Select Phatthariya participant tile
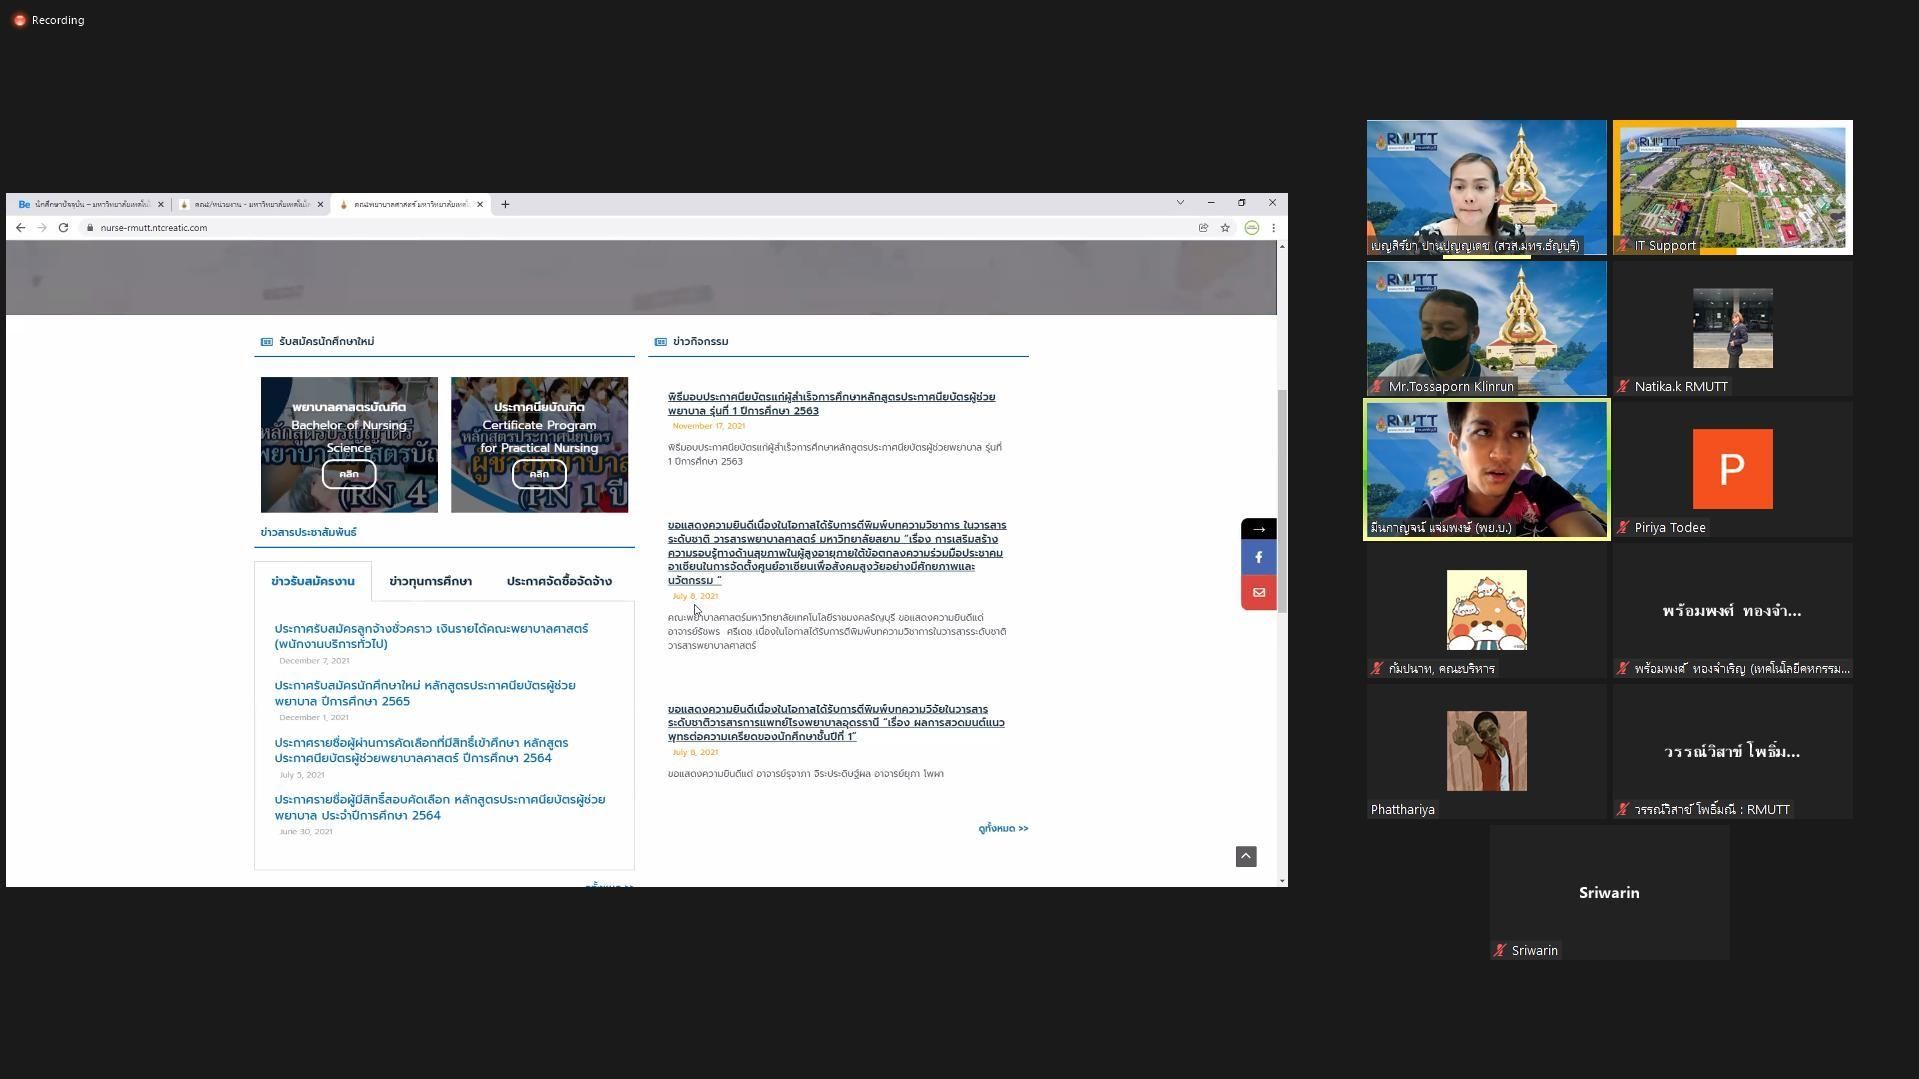 [x=1486, y=751]
